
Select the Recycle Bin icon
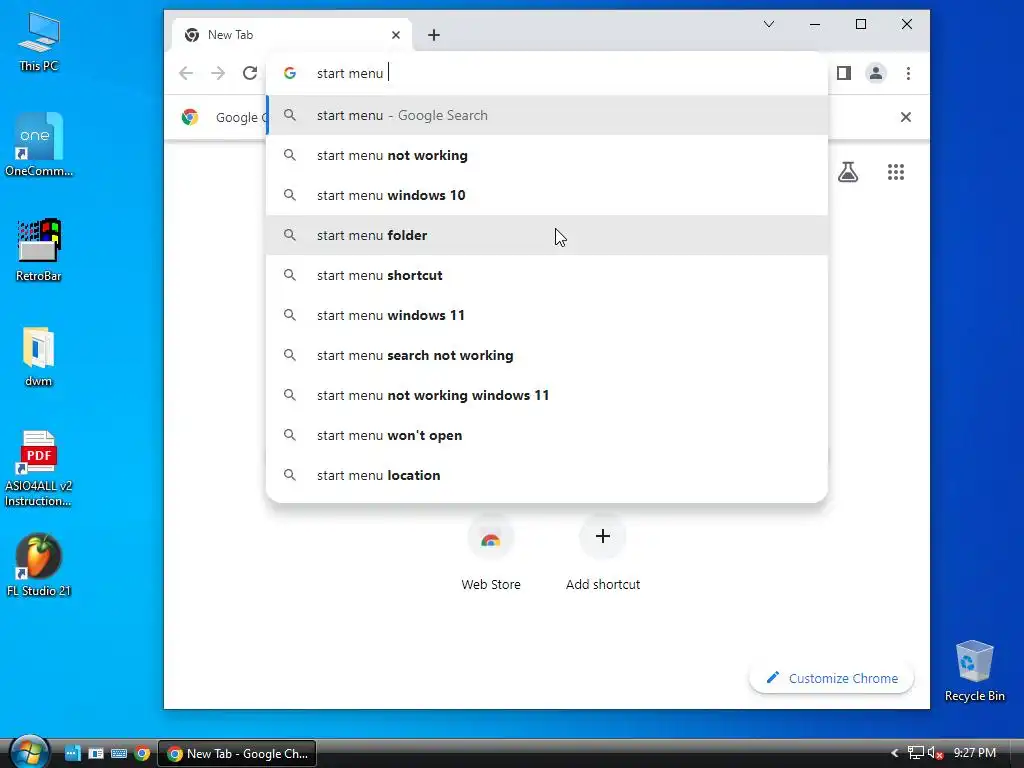point(974,671)
